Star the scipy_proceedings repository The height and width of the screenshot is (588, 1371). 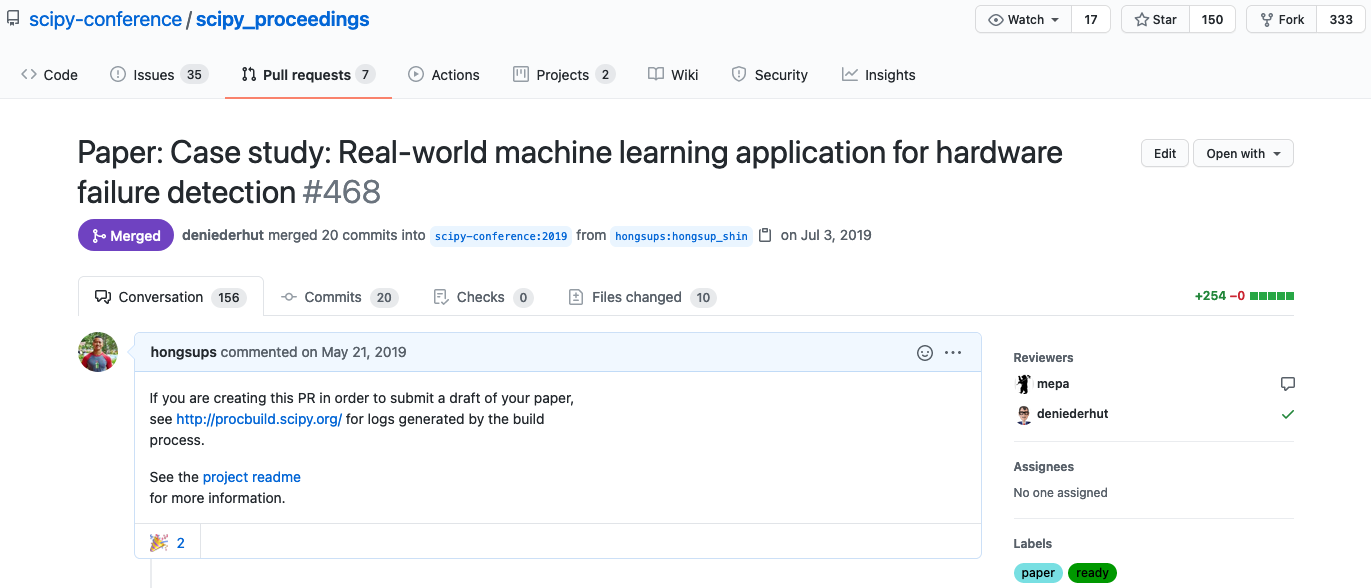[x=1155, y=20]
